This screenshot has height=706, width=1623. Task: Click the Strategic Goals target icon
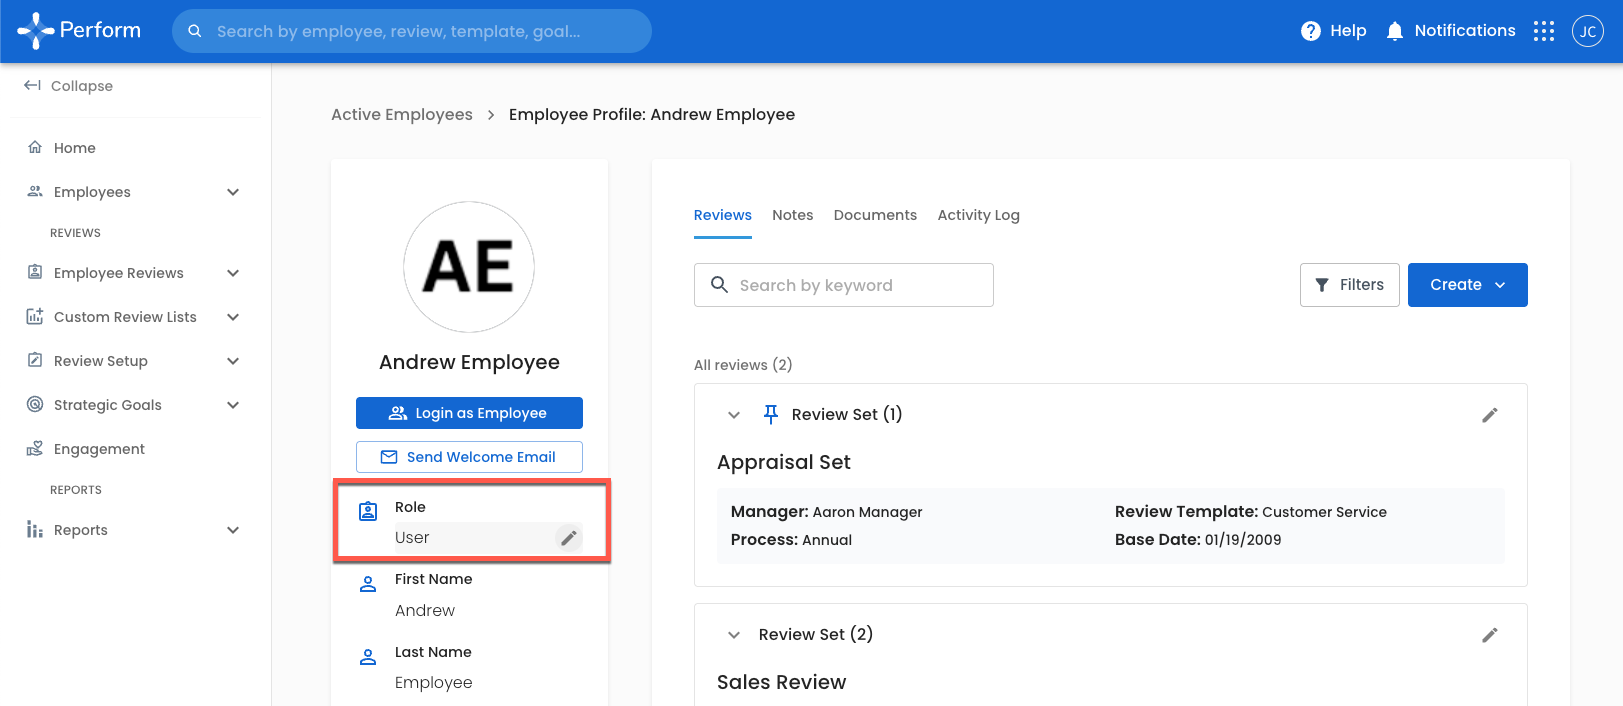tap(35, 404)
